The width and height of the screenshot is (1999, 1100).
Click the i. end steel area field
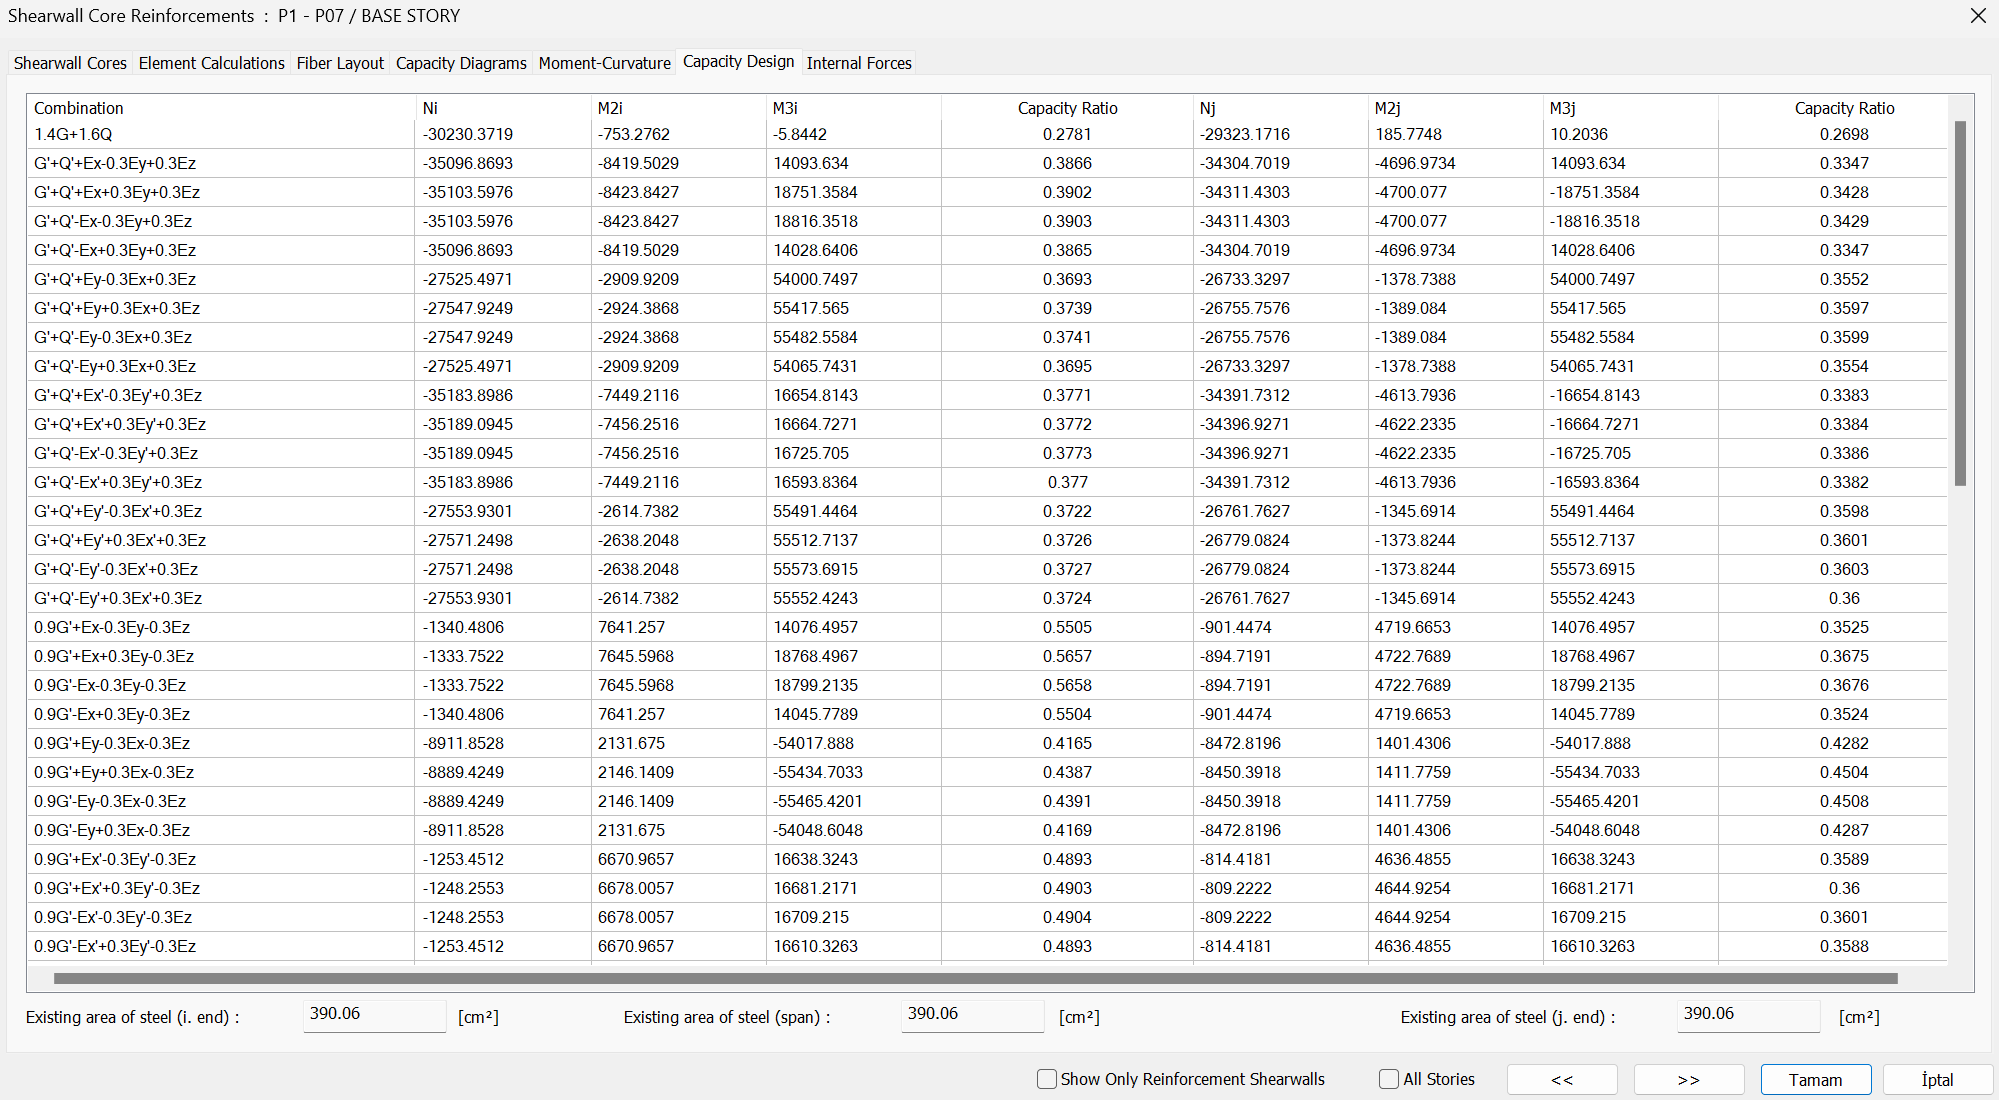click(374, 1014)
